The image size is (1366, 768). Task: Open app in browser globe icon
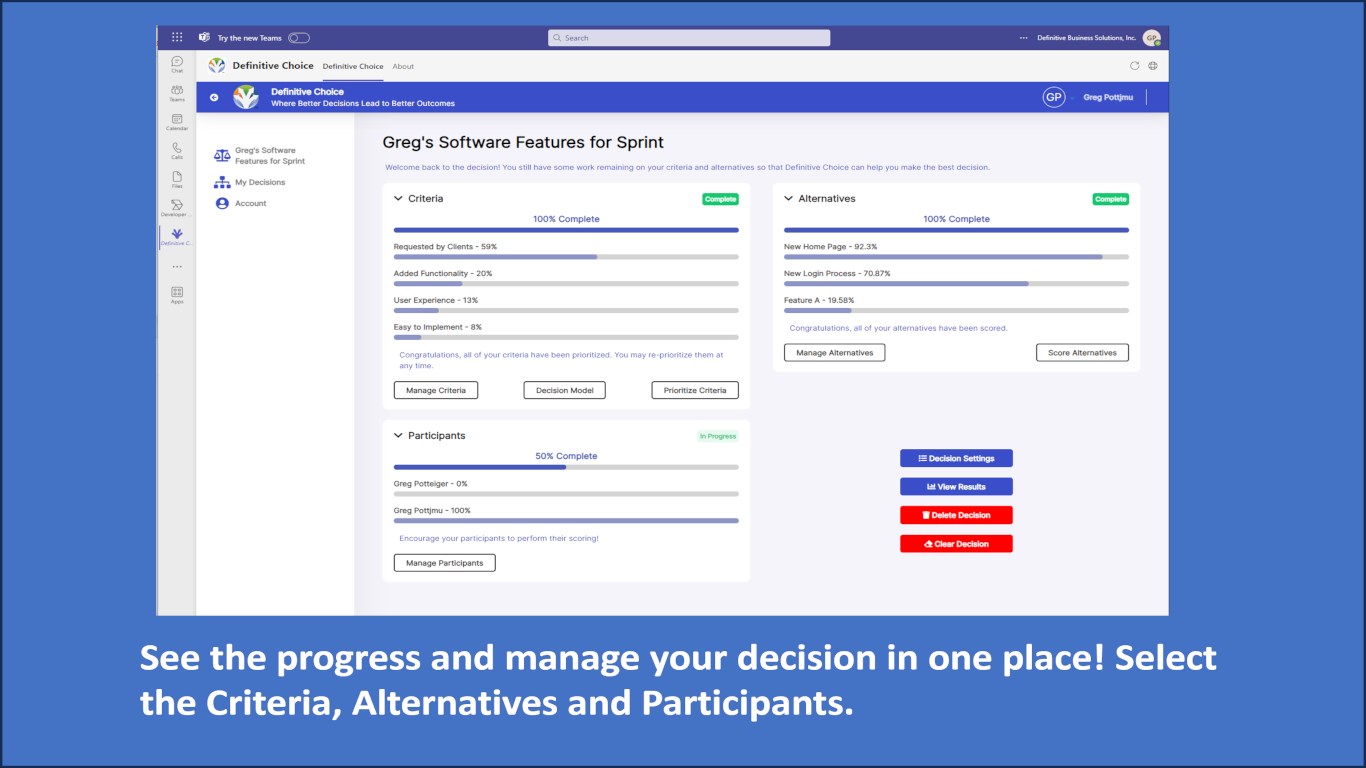point(1153,66)
